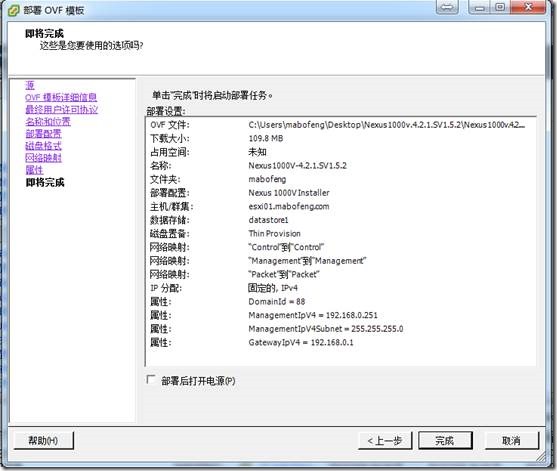Click the 未知 disk space value
This screenshot has width=557, height=471.
tap(257, 152)
